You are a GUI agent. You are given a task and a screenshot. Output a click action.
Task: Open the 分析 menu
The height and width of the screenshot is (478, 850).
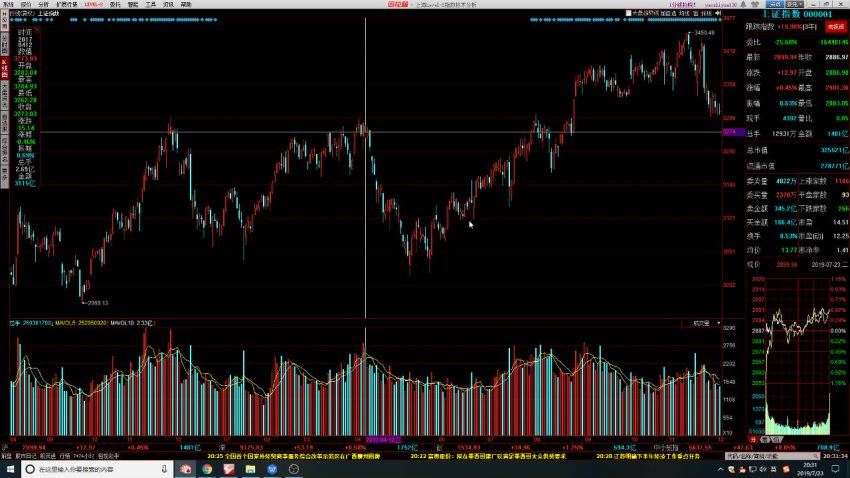pos(44,4)
